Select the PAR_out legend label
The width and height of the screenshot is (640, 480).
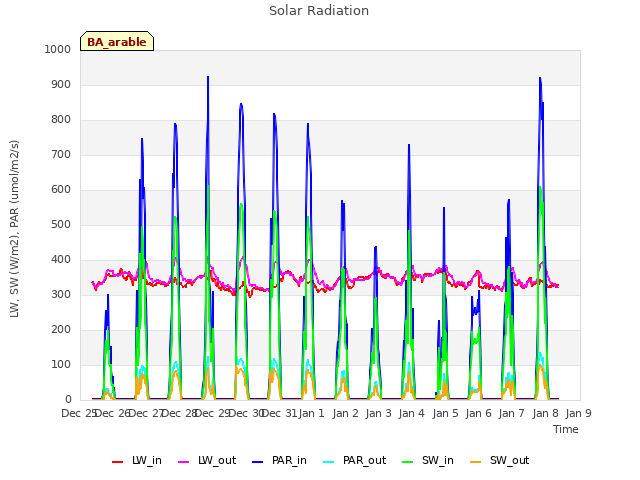tap(364, 461)
